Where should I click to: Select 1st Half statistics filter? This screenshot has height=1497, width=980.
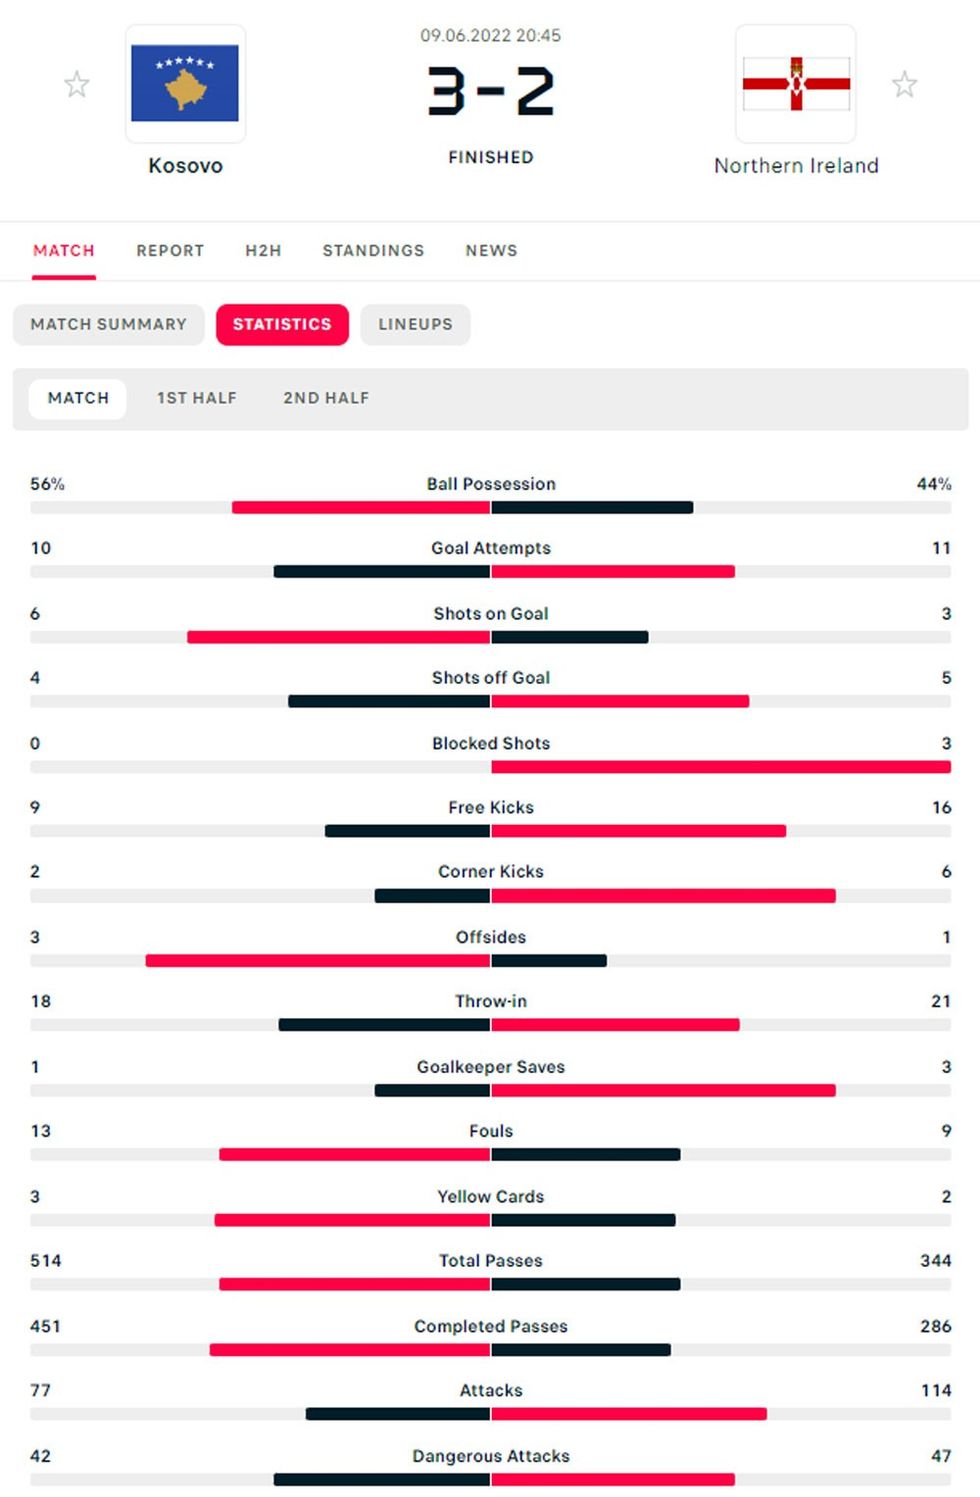(197, 398)
